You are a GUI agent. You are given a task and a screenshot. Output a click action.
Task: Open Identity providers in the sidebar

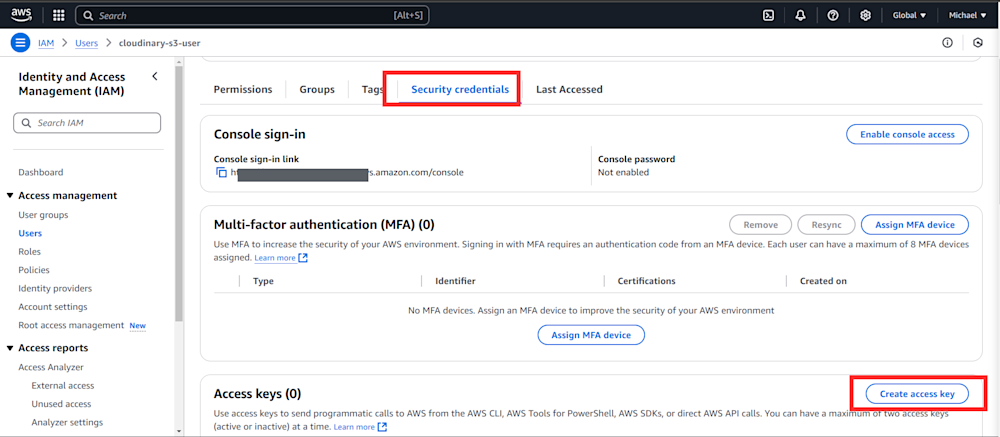click(55, 288)
